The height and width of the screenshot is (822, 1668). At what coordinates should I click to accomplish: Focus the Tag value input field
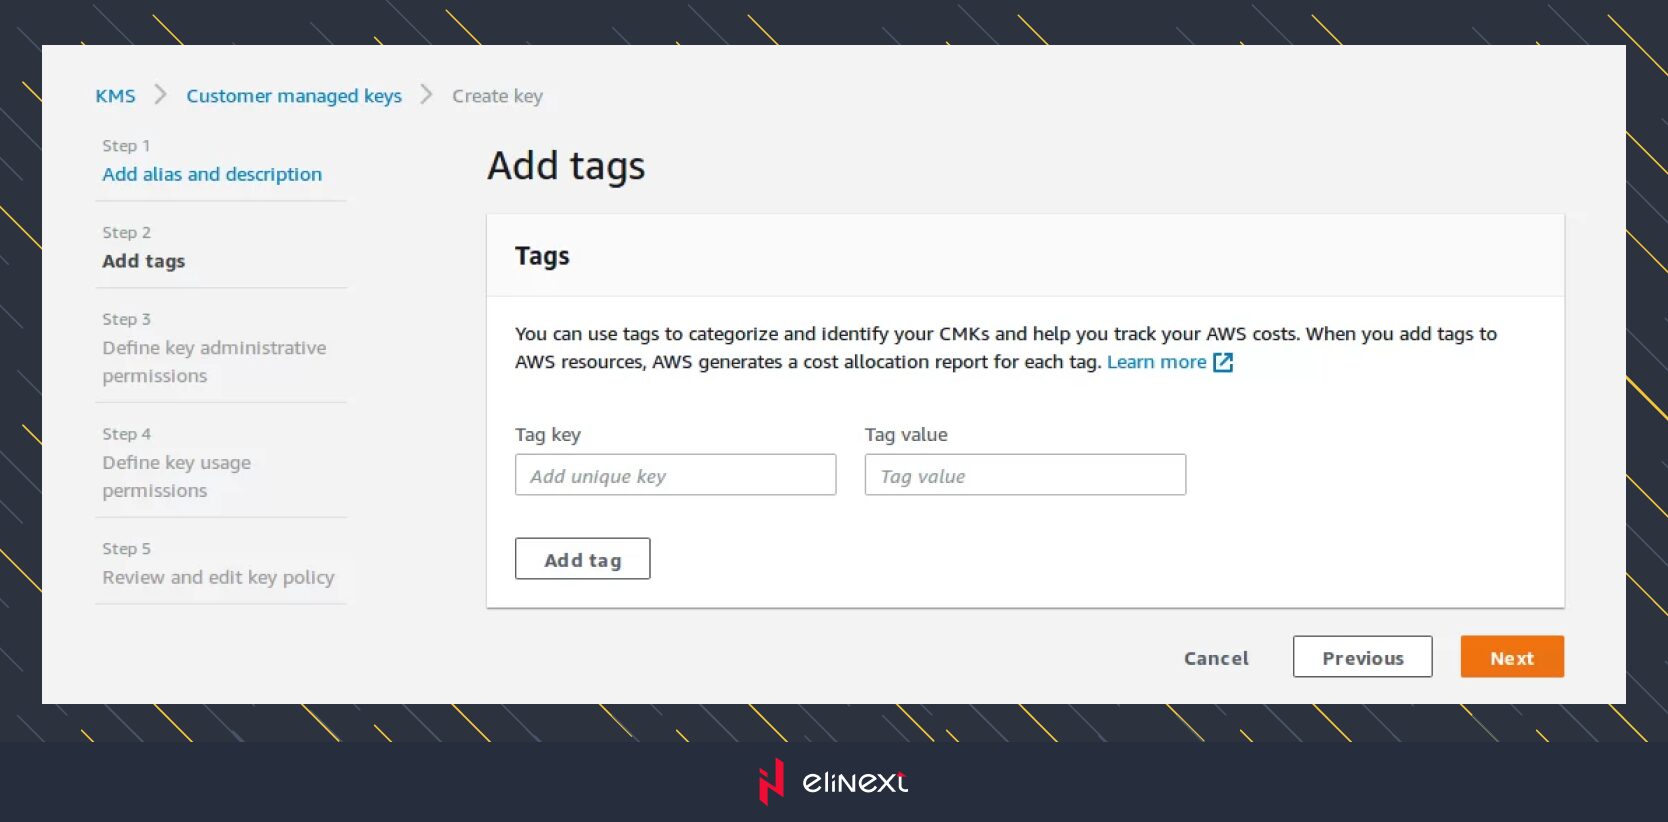coord(1025,475)
